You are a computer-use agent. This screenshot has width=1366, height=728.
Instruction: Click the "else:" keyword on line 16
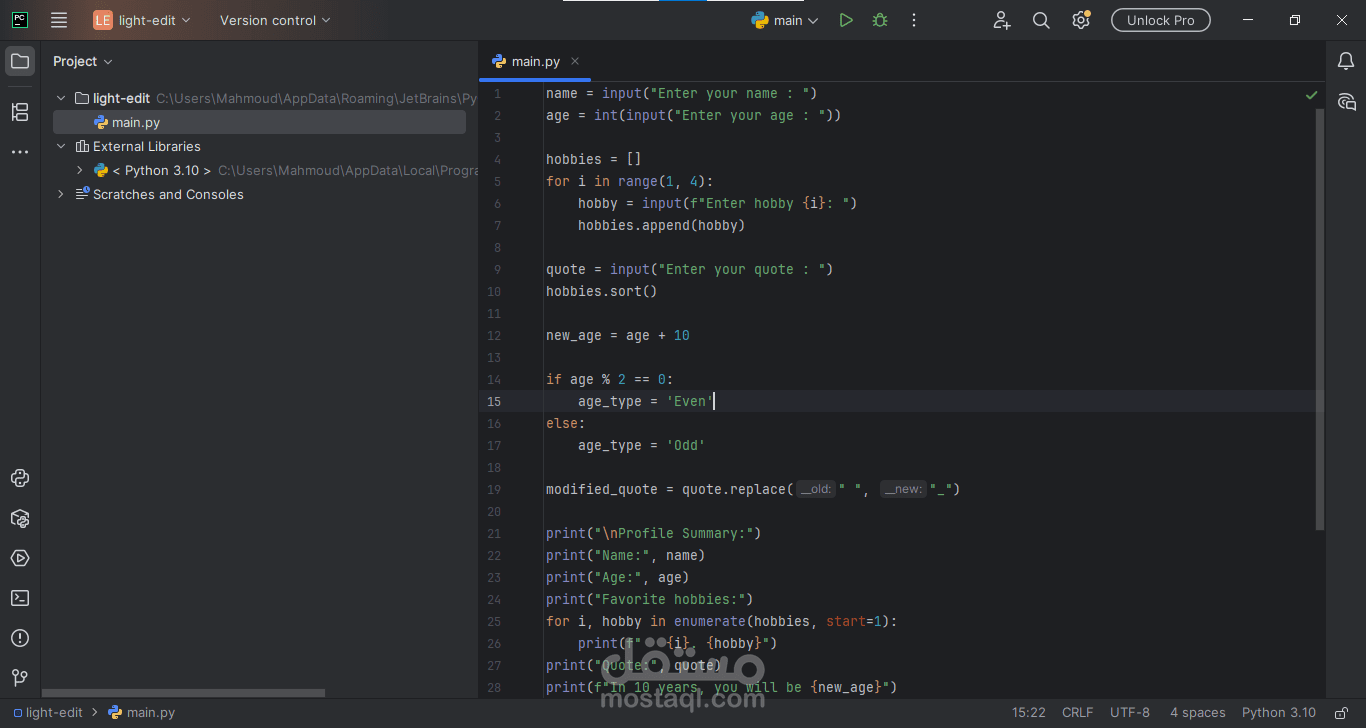566,424
